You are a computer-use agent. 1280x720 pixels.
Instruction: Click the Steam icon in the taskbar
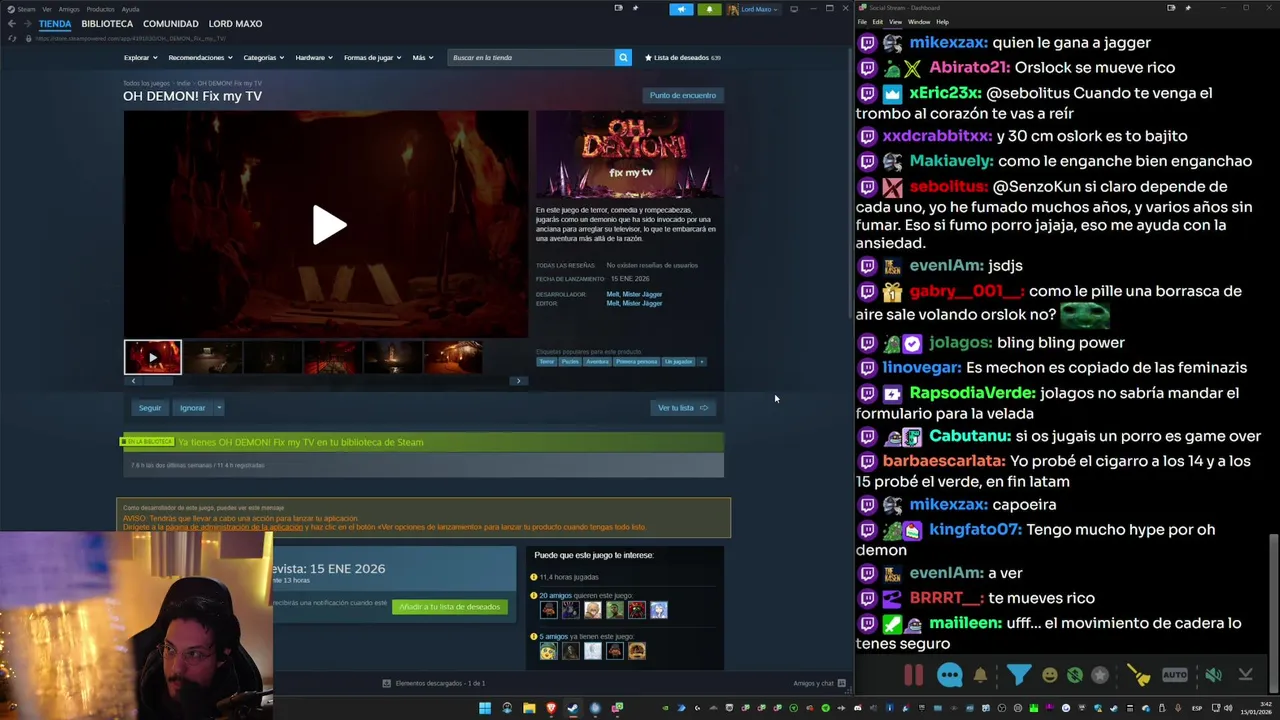573,708
